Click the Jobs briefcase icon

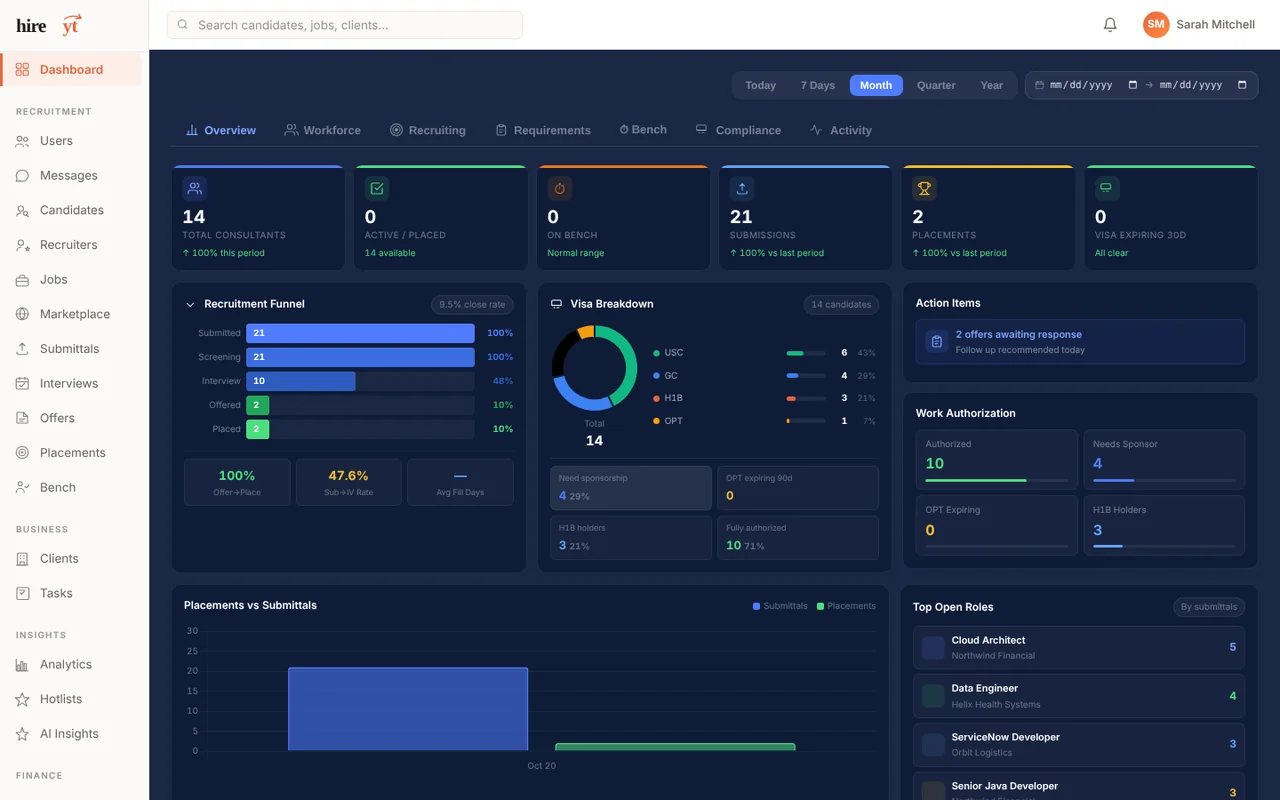tap(22, 280)
